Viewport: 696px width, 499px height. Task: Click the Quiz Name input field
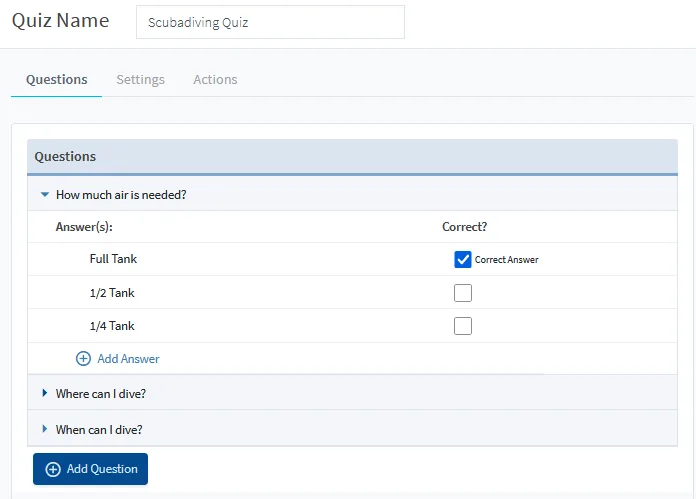[x=270, y=22]
